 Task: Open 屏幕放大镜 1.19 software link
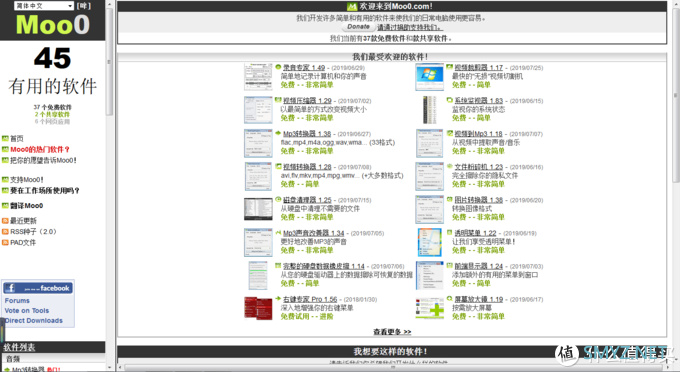click(479, 299)
